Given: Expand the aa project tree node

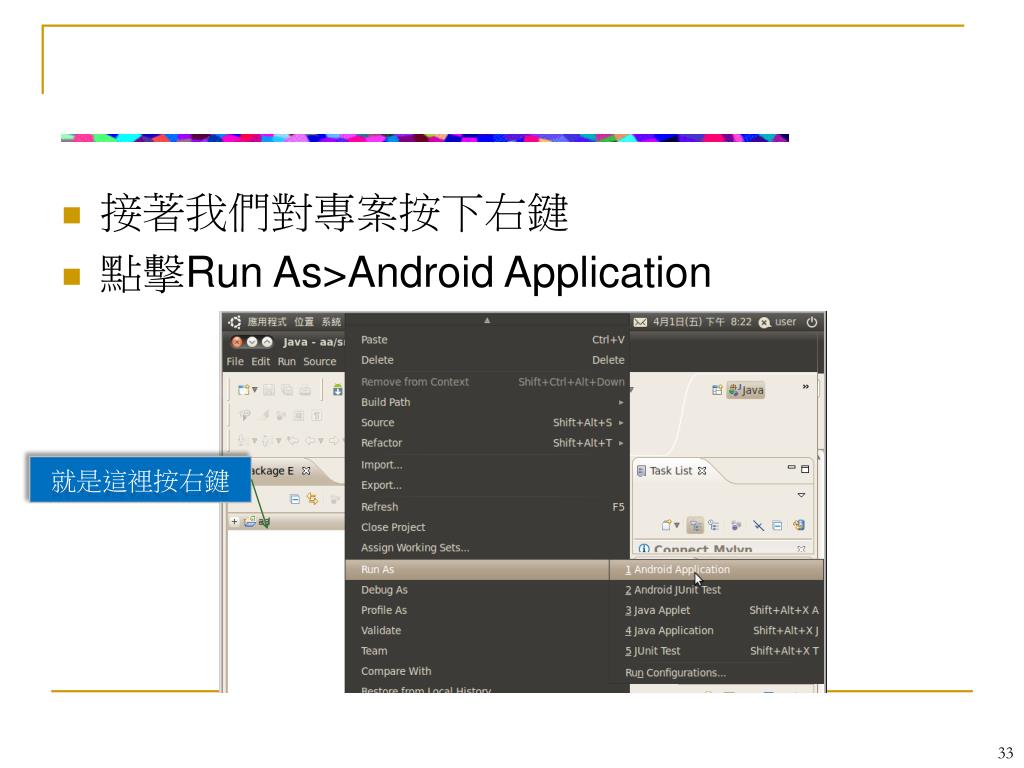Looking at the screenshot, I should coord(234,522).
